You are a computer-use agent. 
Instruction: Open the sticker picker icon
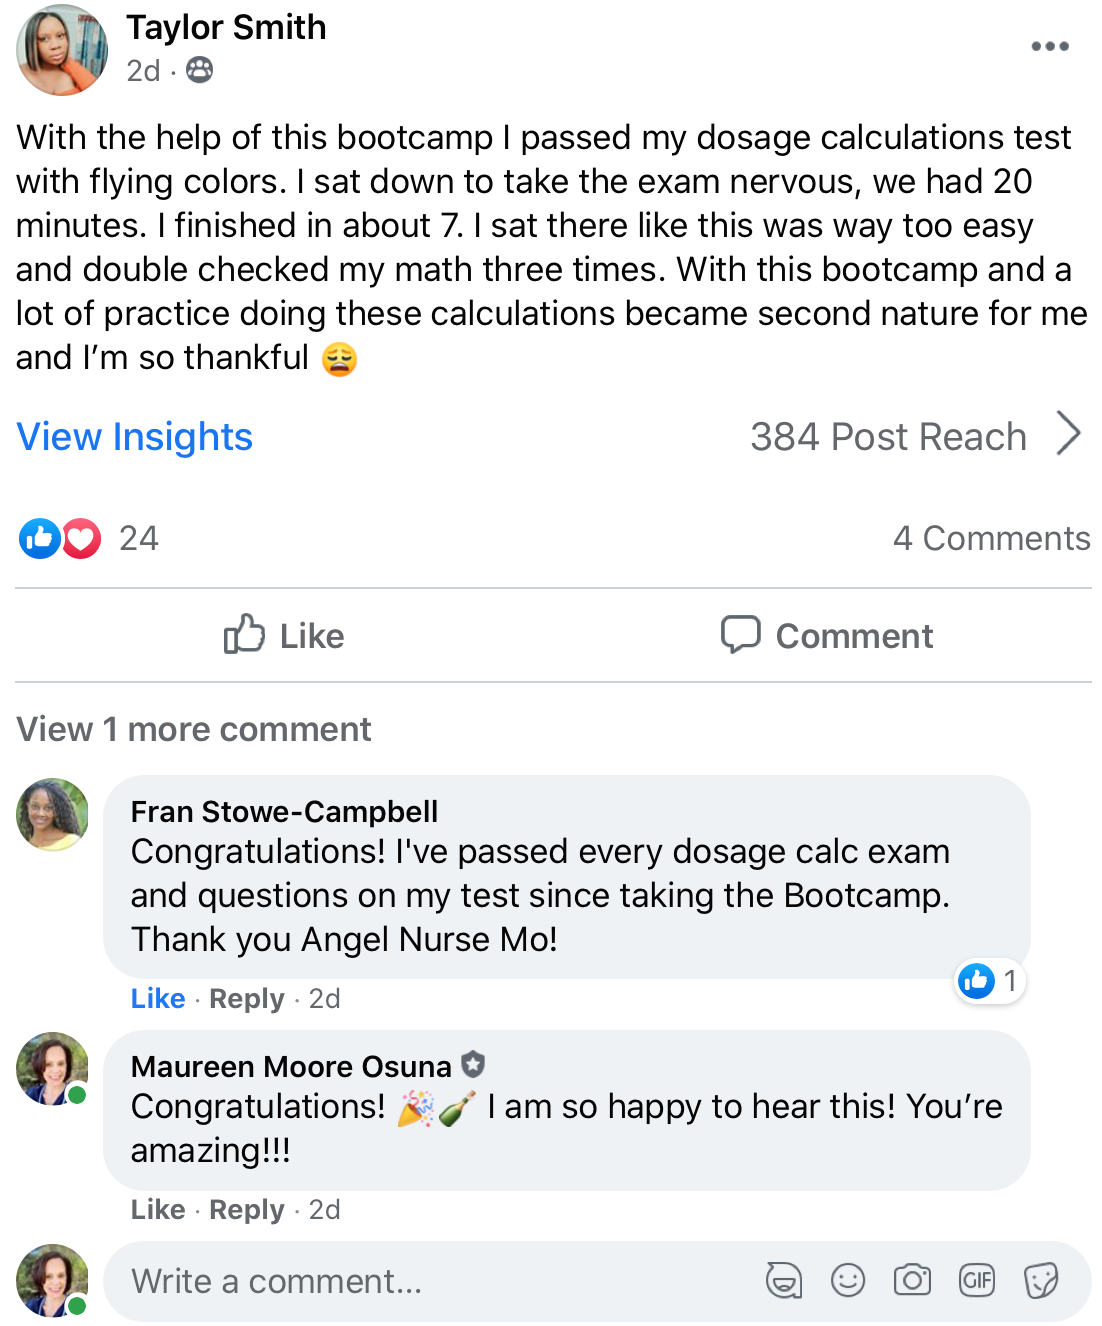(1041, 1280)
